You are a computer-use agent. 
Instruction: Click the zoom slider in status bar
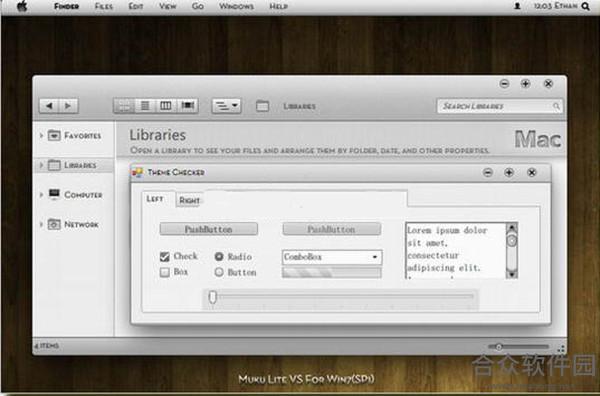tap(518, 347)
